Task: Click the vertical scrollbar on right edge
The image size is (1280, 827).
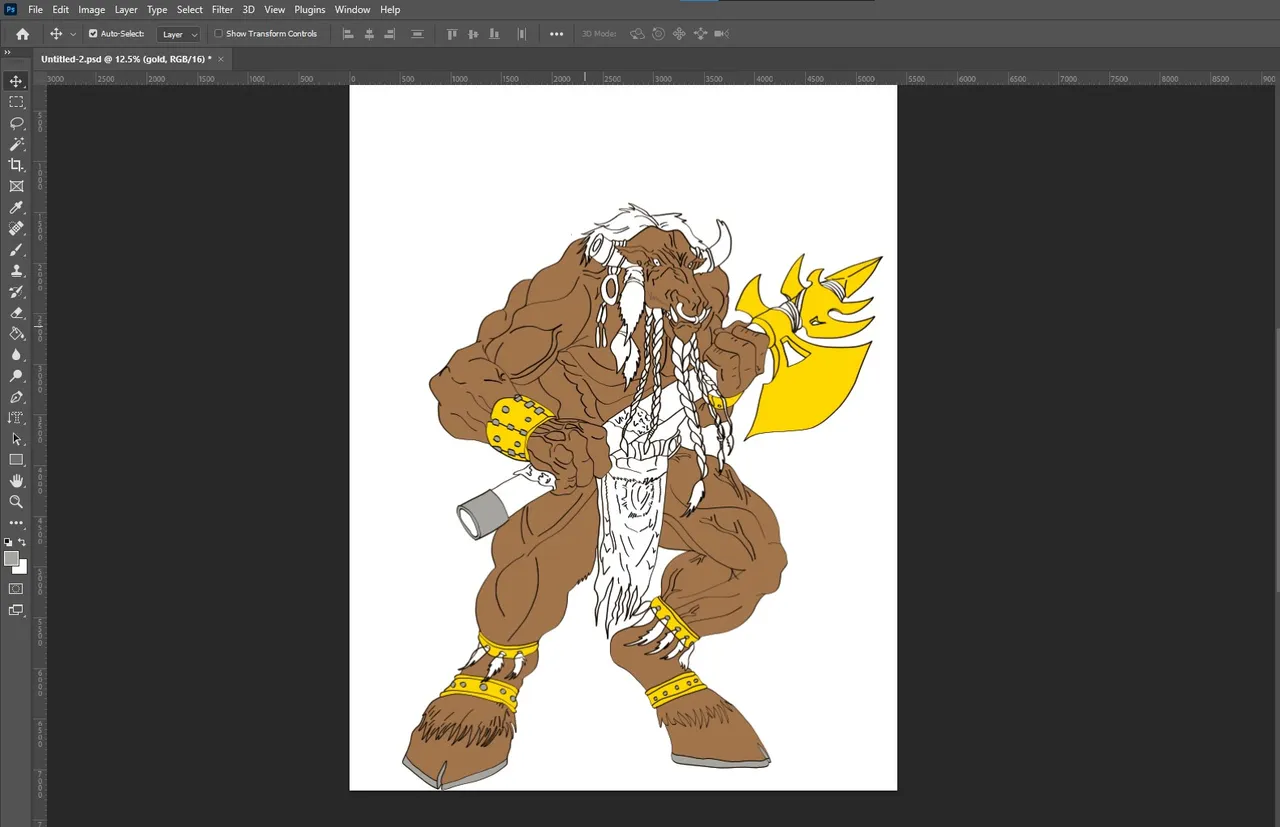Action: [x=1276, y=460]
